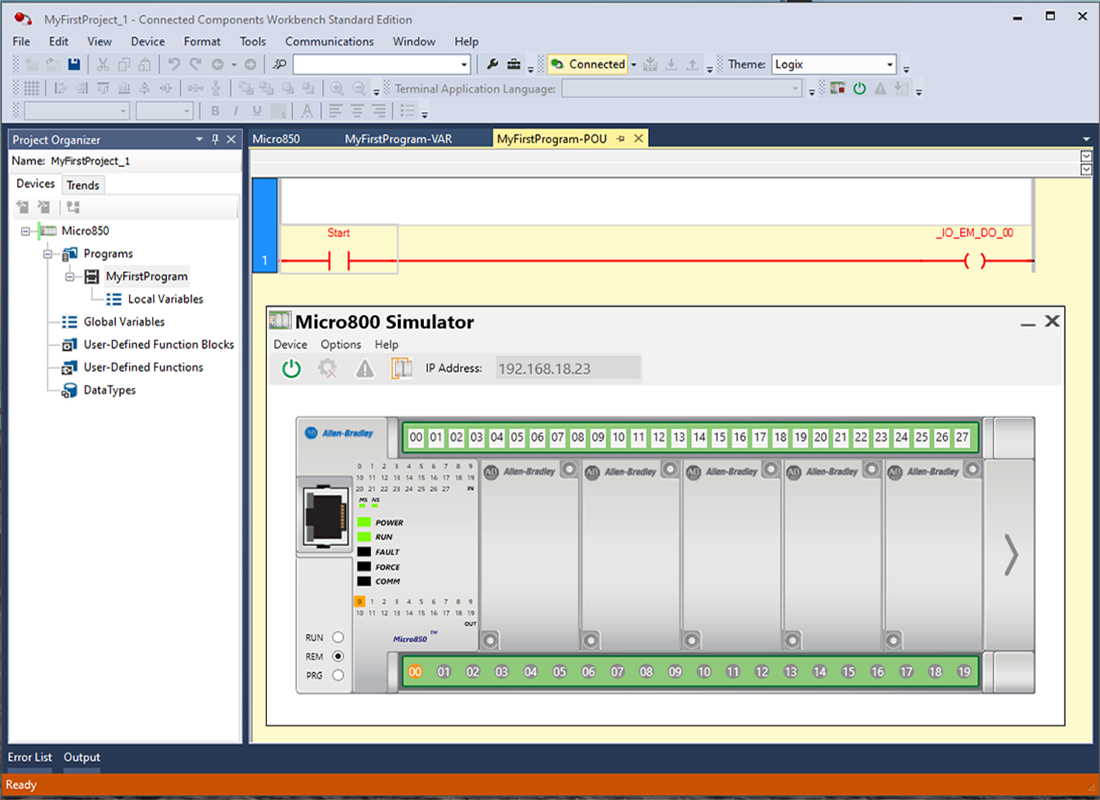This screenshot has width=1100, height=800.
Task: Click the Undo arrow icon
Action: 174,65
